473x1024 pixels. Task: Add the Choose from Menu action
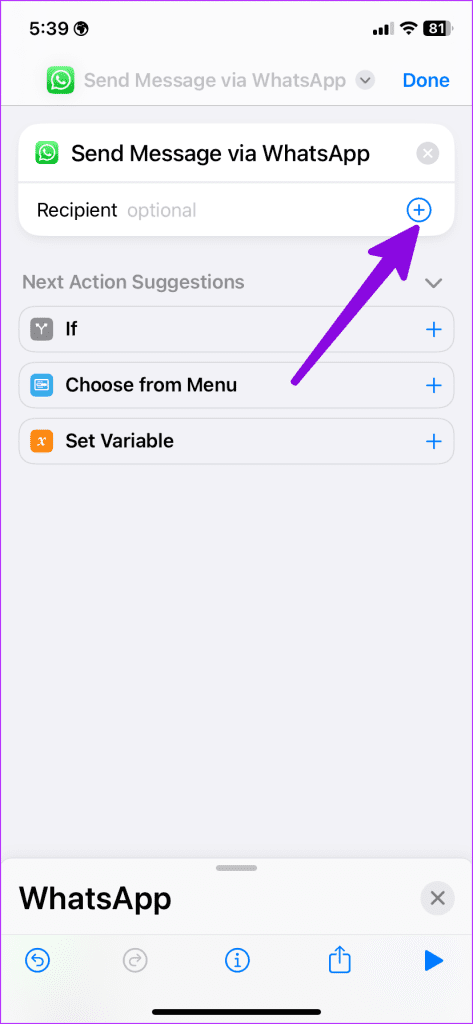(x=434, y=385)
